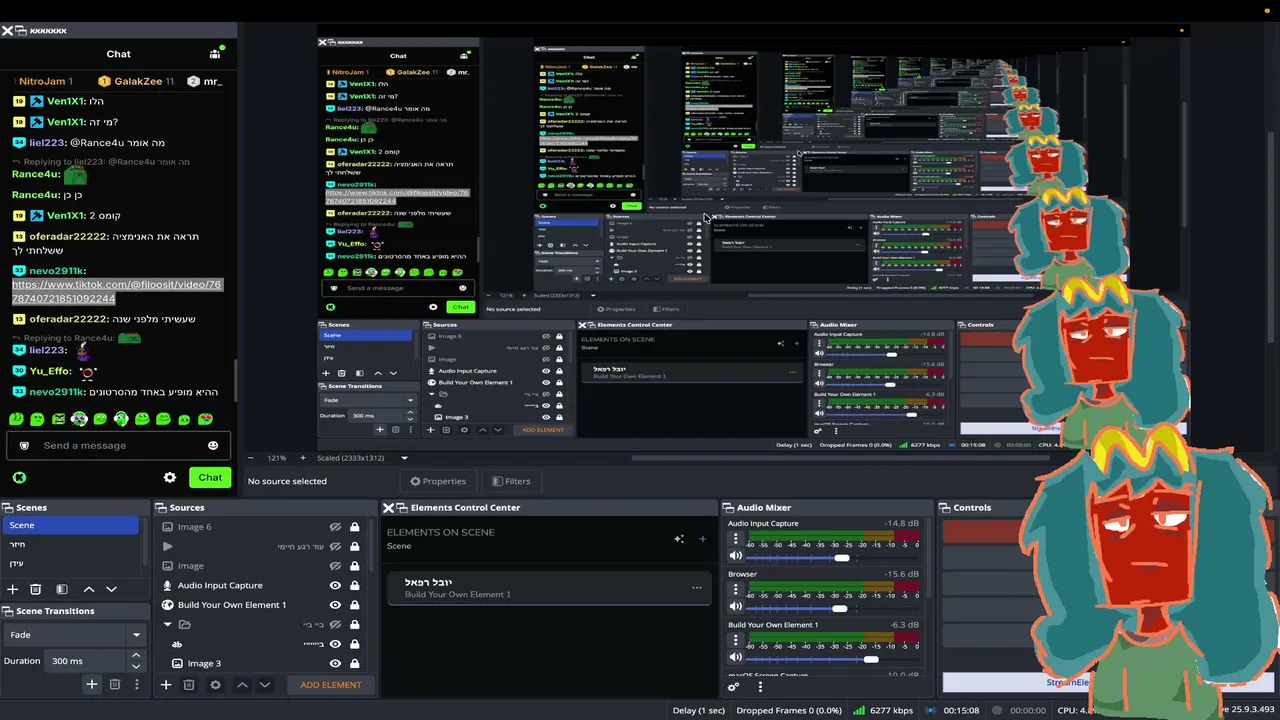Open the element card three-dot menu
Screen dimensions: 1280x720
[x=696, y=587]
